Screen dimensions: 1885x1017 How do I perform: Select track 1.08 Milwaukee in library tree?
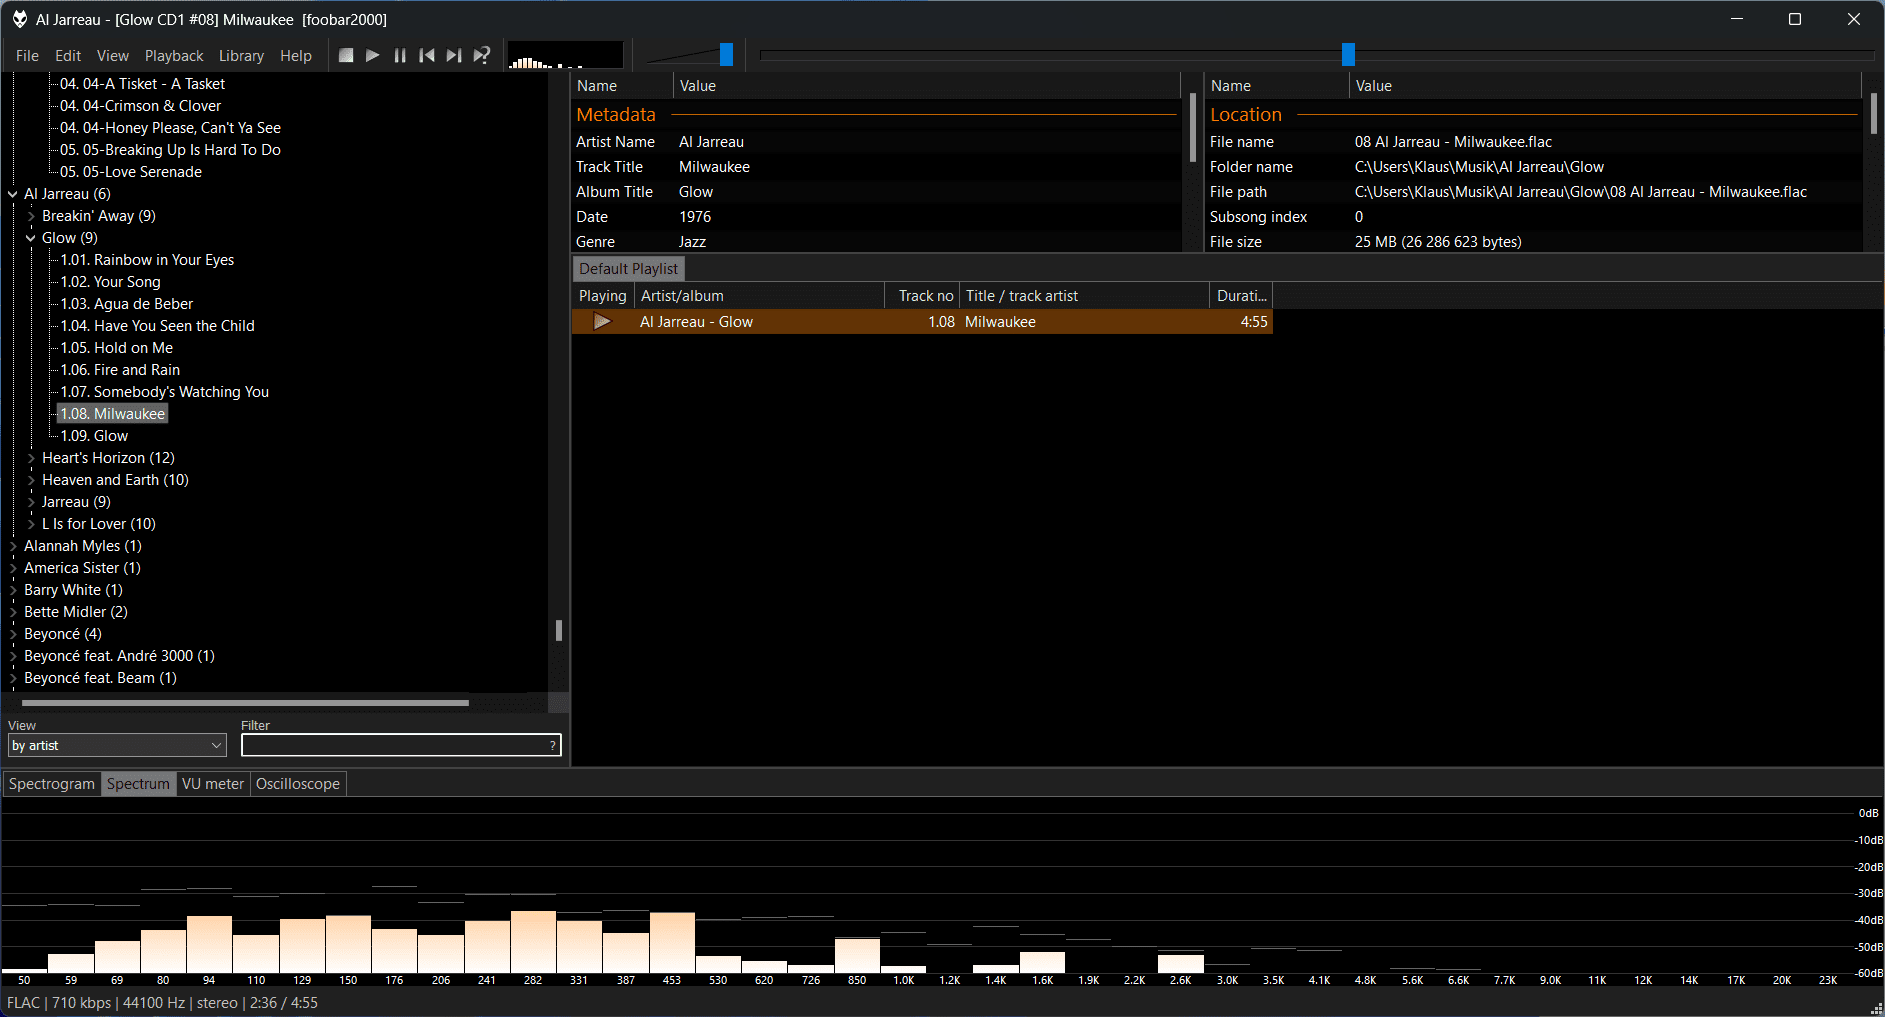pyautogui.click(x=112, y=414)
